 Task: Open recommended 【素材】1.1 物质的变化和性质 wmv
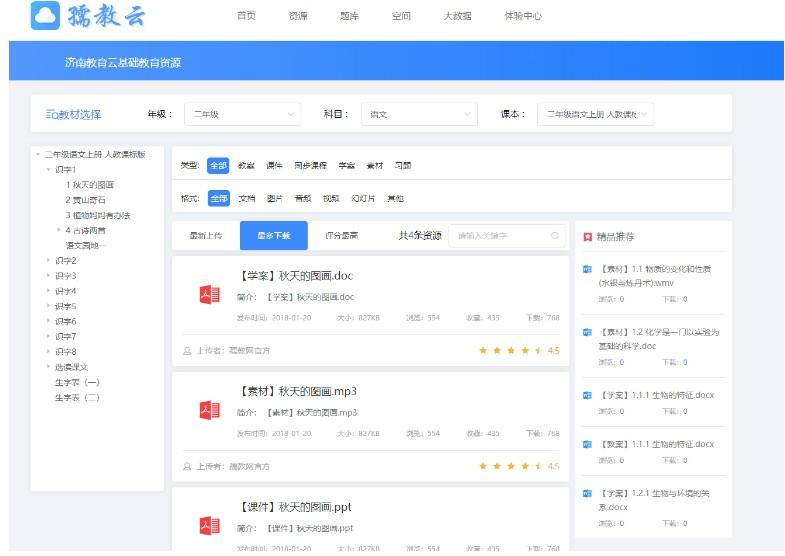coord(655,276)
